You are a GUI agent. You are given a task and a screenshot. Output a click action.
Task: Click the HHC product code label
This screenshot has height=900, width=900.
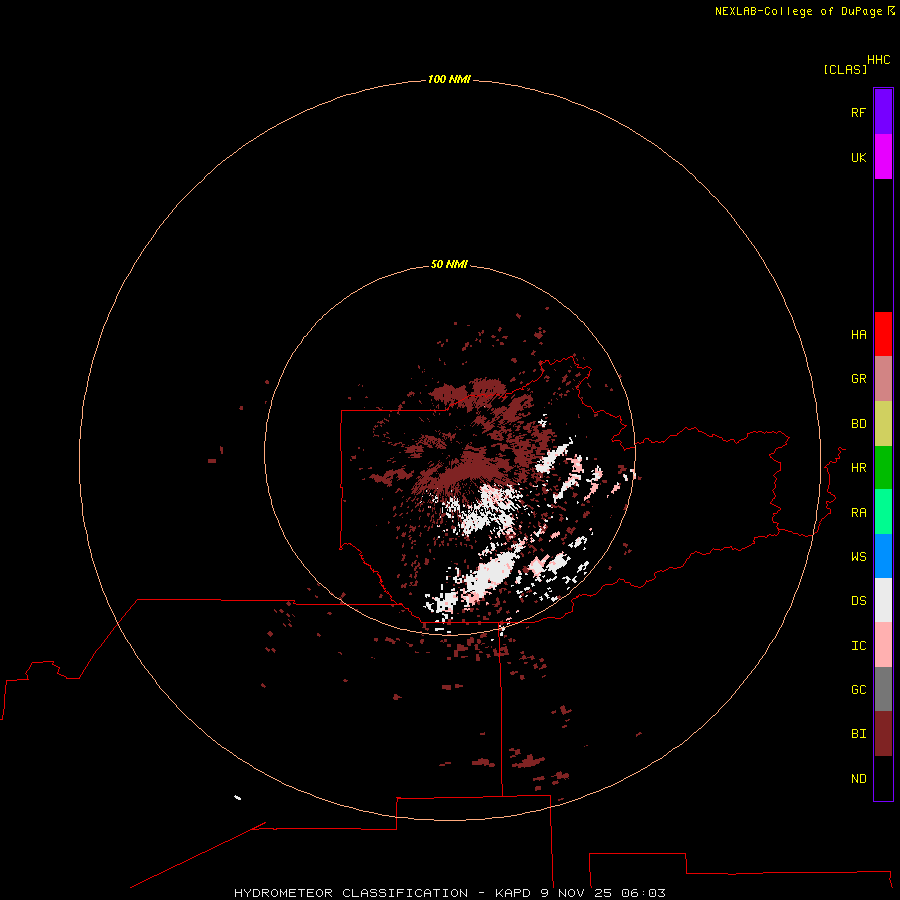[x=878, y=60]
